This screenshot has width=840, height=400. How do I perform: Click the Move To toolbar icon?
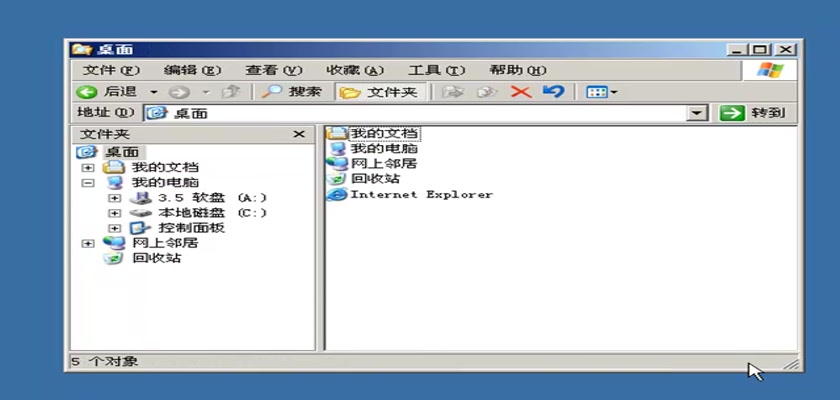(x=453, y=92)
